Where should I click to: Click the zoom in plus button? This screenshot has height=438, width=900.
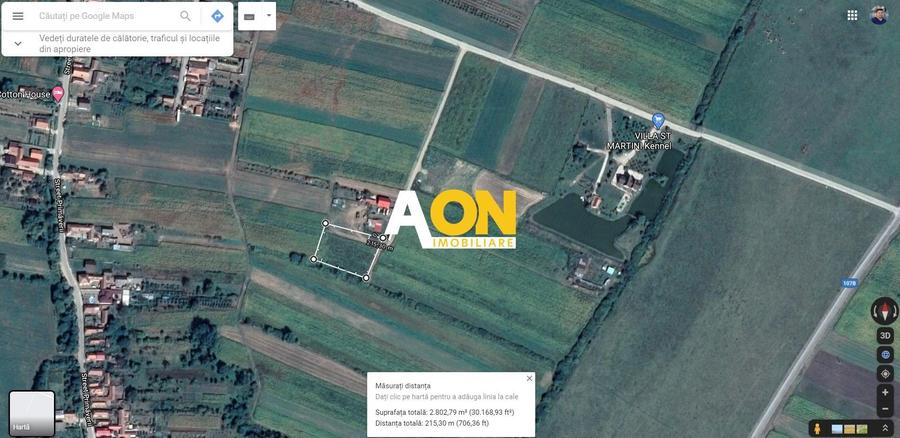(x=885, y=392)
